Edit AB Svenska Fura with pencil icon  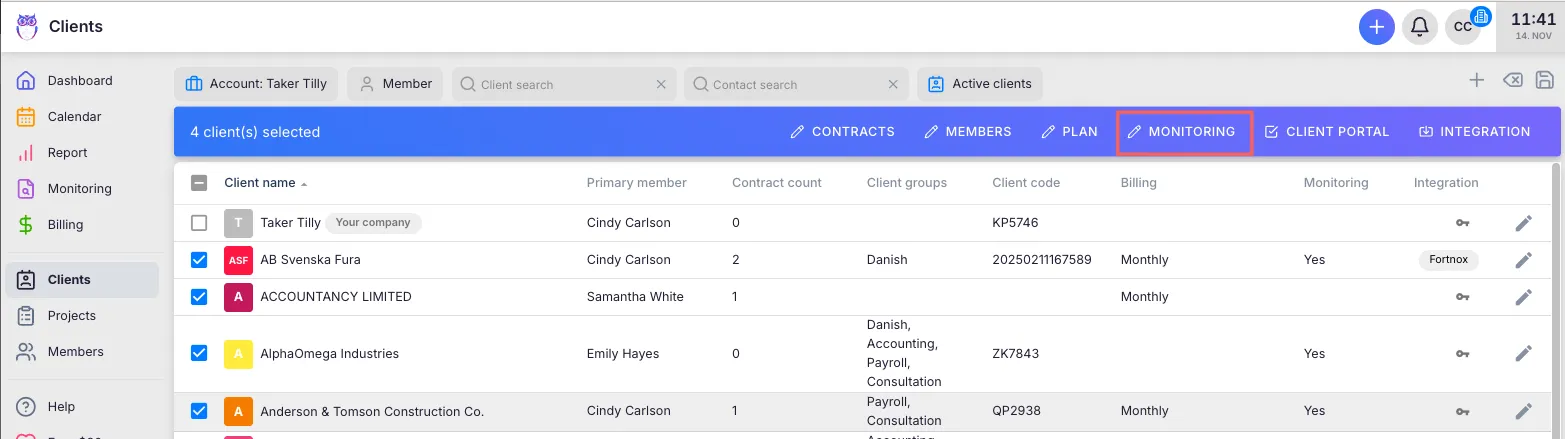1523,260
